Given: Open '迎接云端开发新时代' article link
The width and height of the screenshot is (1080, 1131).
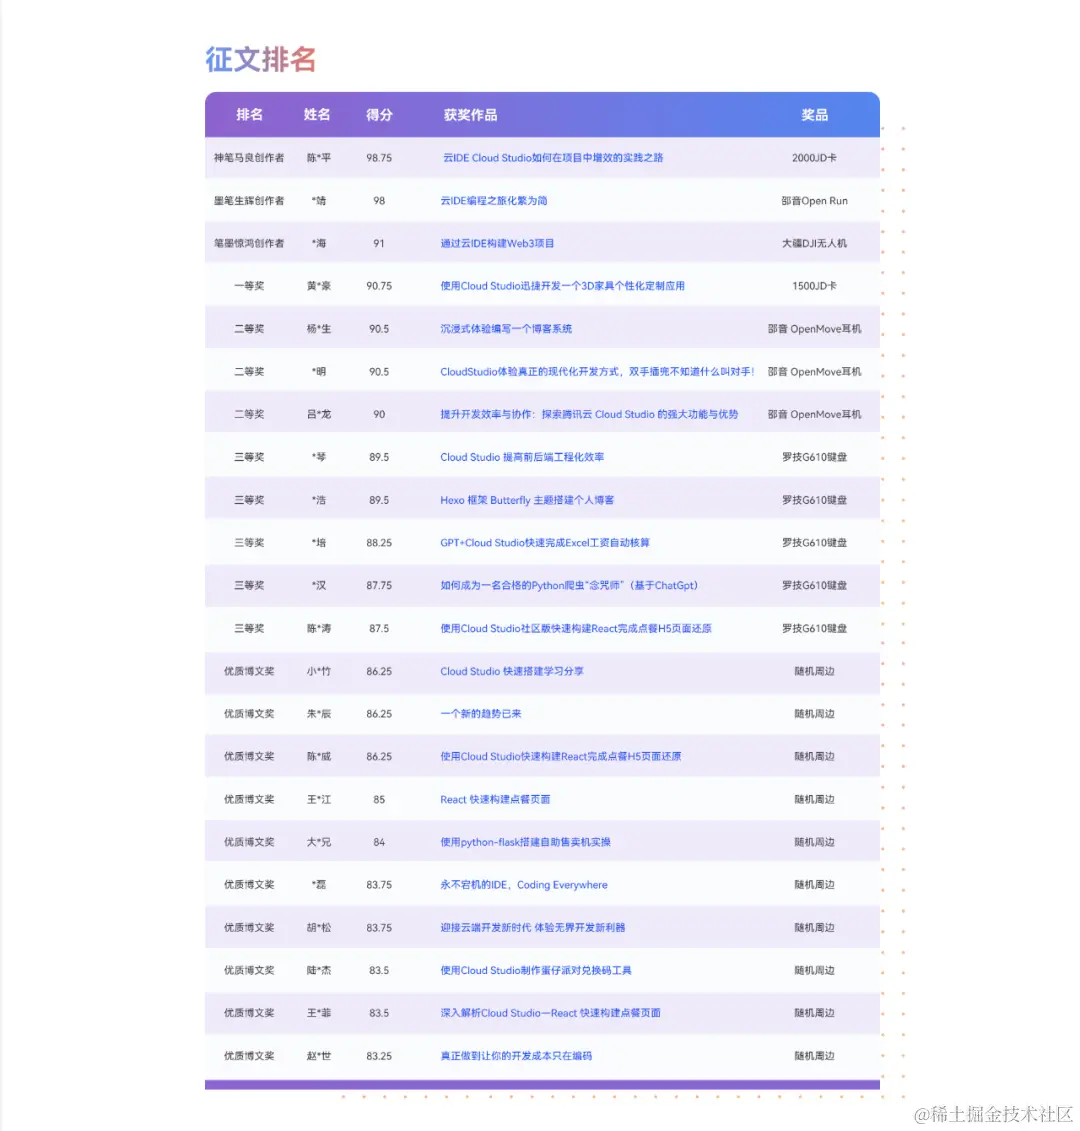Looking at the screenshot, I should coord(532,928).
